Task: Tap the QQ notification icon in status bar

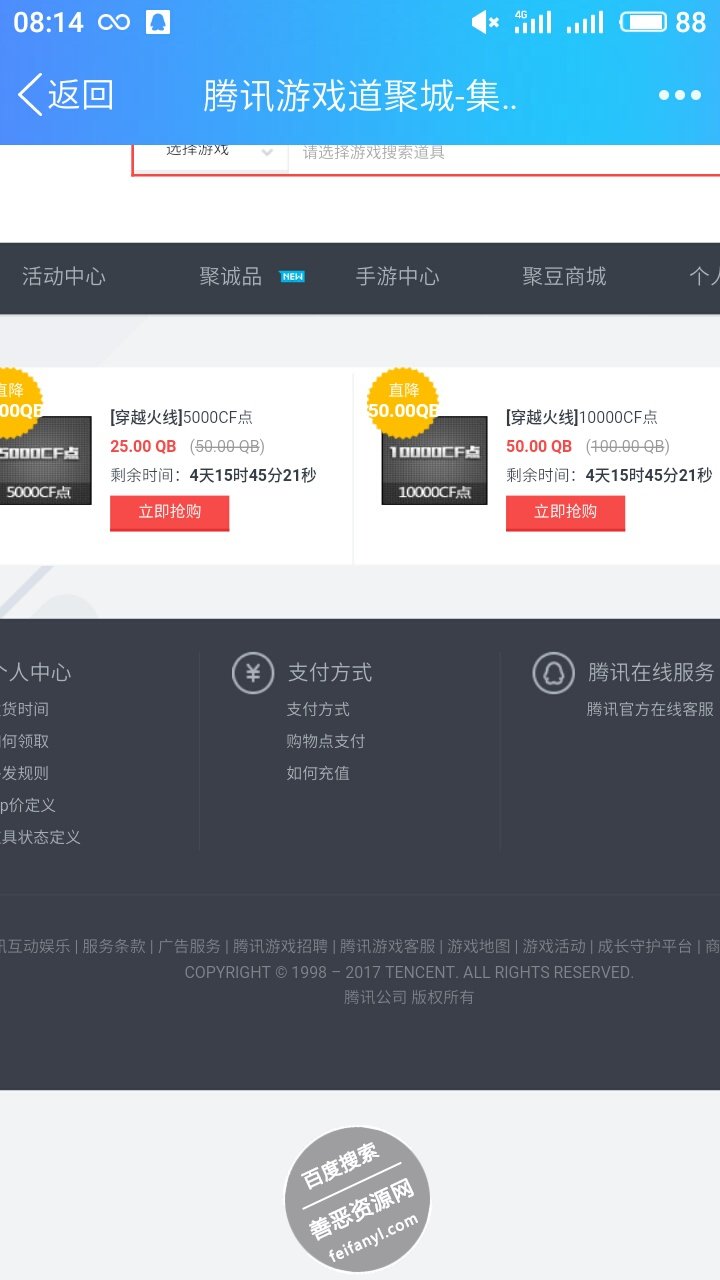Action: [x=157, y=22]
